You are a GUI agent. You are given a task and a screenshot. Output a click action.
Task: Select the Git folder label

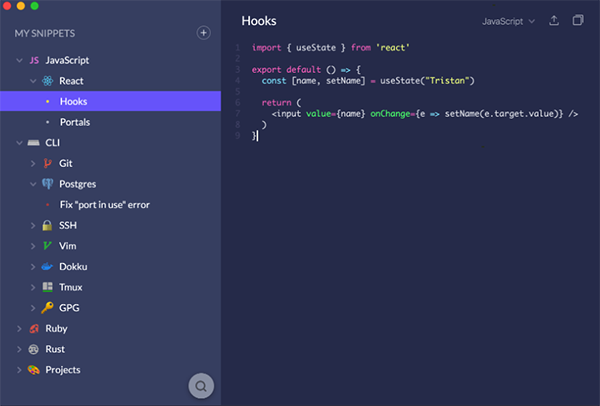coord(65,163)
